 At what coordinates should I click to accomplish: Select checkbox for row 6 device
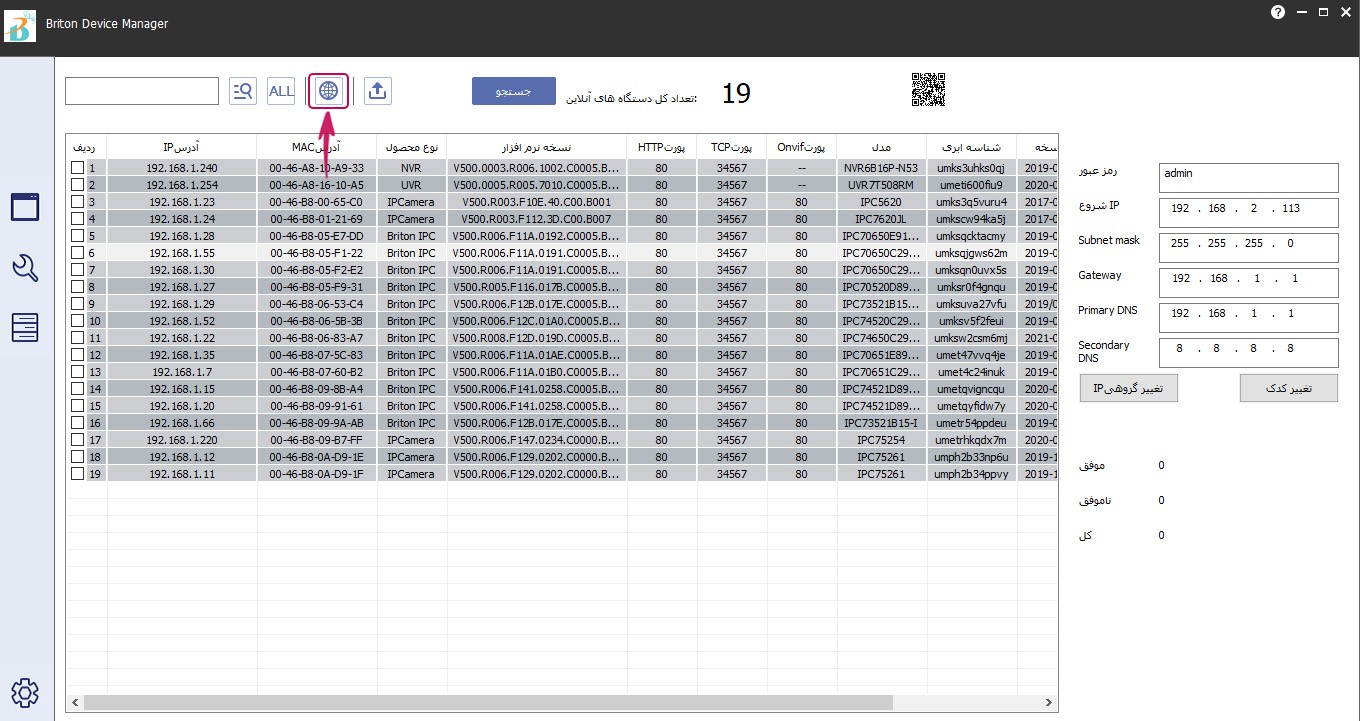pos(77,253)
